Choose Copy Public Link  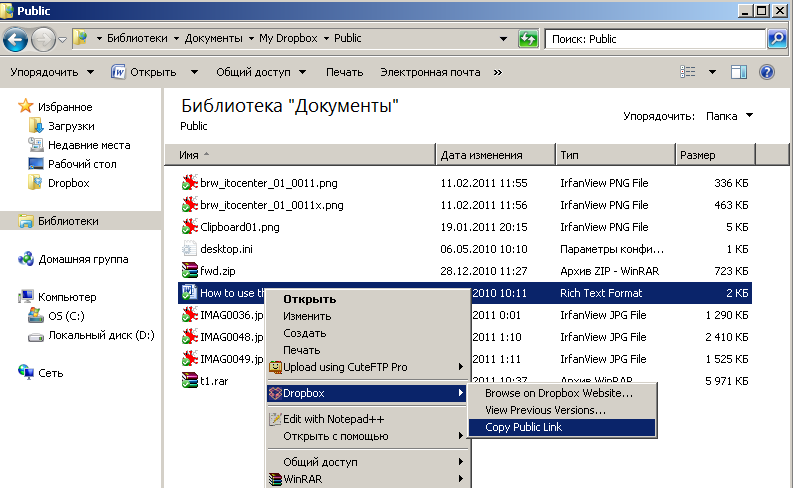click(x=562, y=427)
